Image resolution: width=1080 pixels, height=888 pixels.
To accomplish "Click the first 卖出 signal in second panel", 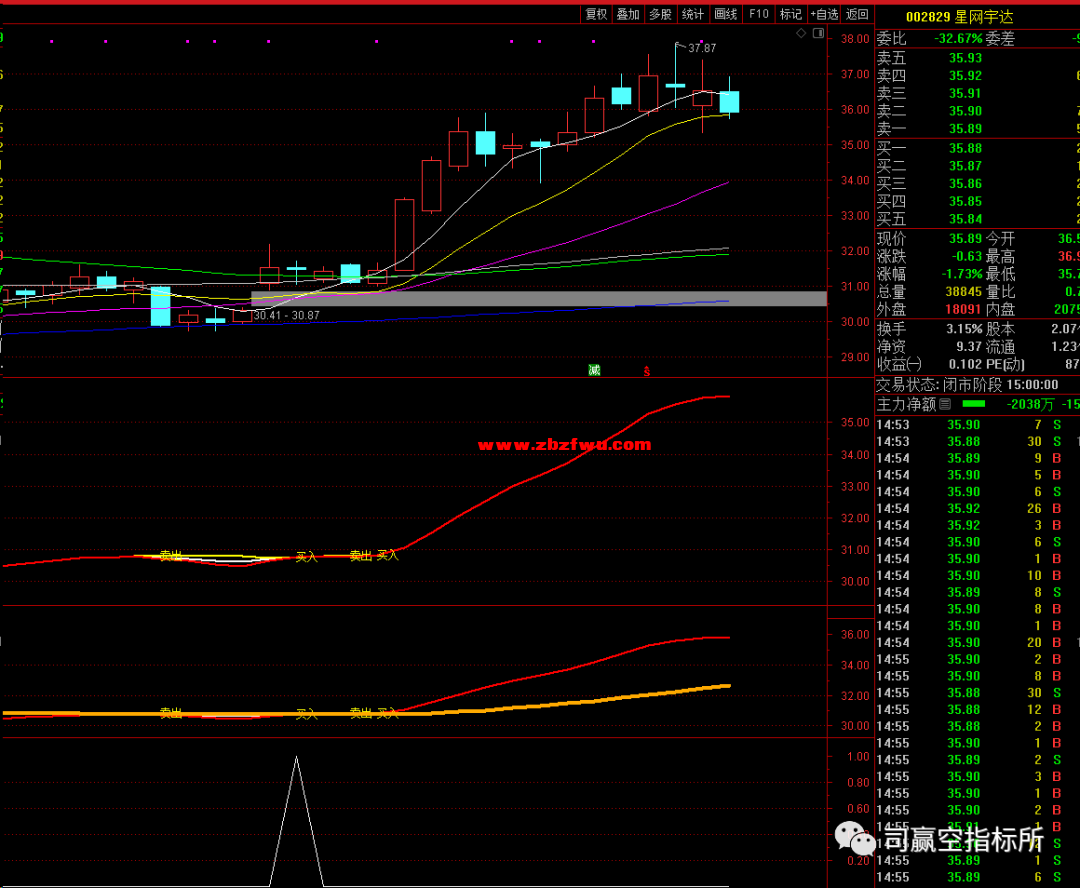I will [x=171, y=555].
